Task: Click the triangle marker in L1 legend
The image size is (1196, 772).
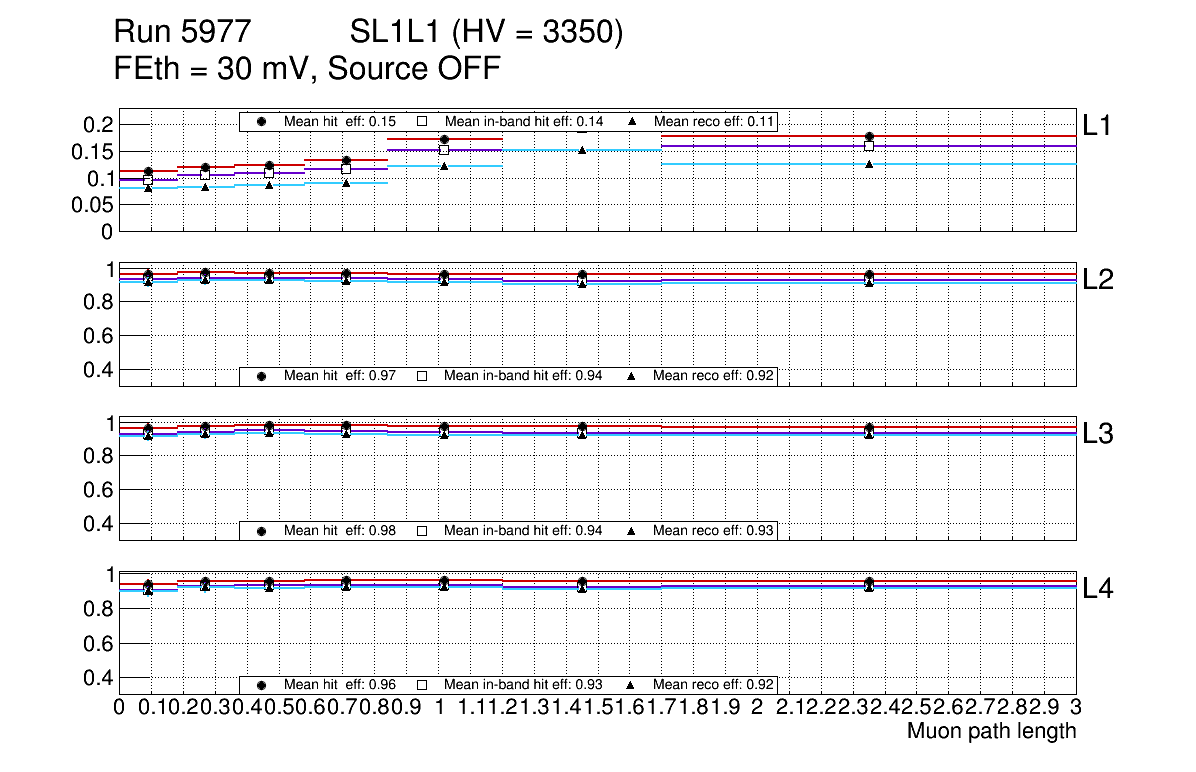Action: (632, 121)
